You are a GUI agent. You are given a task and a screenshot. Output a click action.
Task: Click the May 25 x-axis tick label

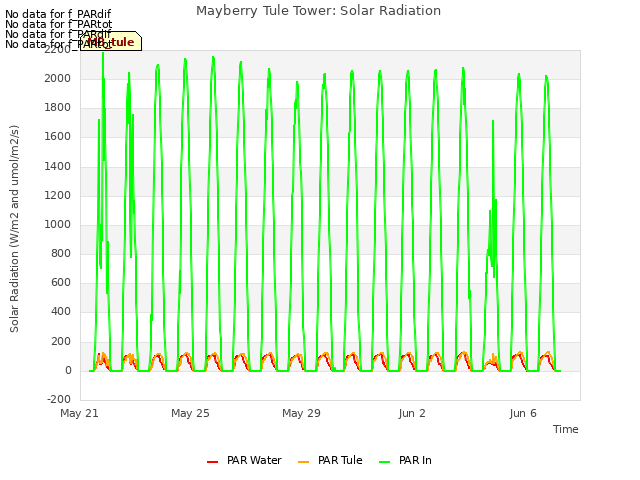pos(190,413)
